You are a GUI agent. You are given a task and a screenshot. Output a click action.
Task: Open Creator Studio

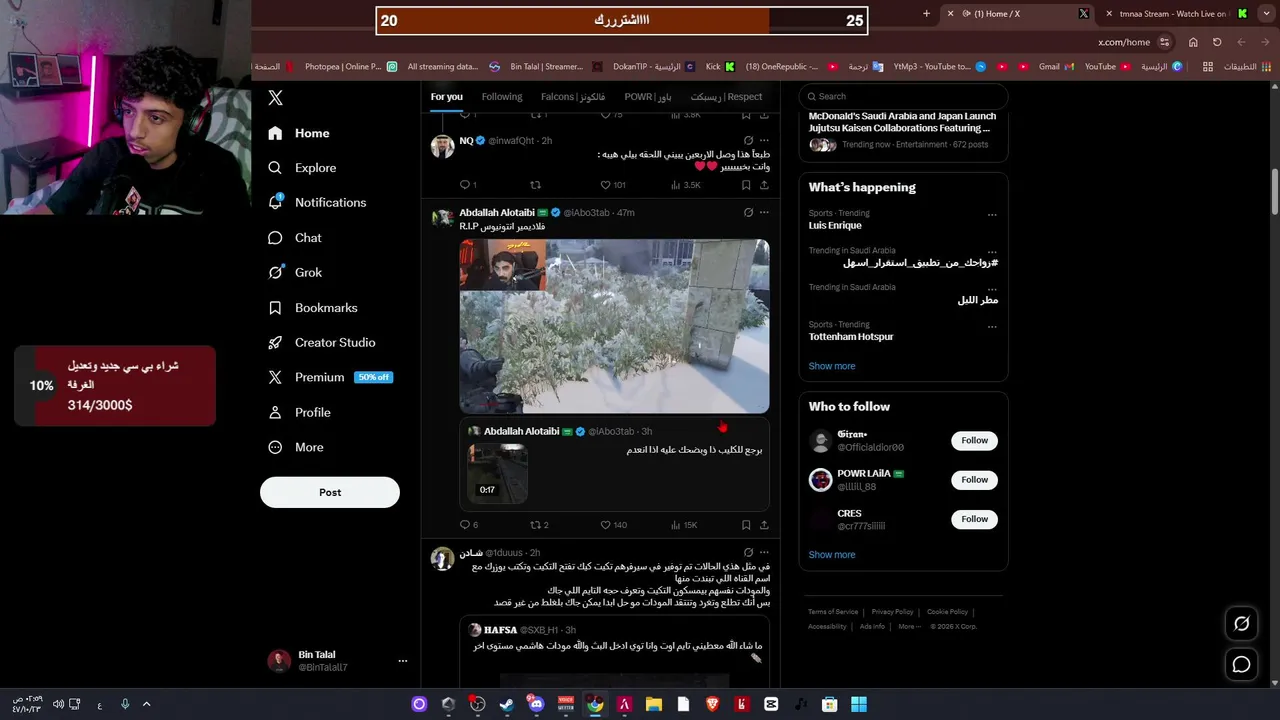tap(321, 342)
